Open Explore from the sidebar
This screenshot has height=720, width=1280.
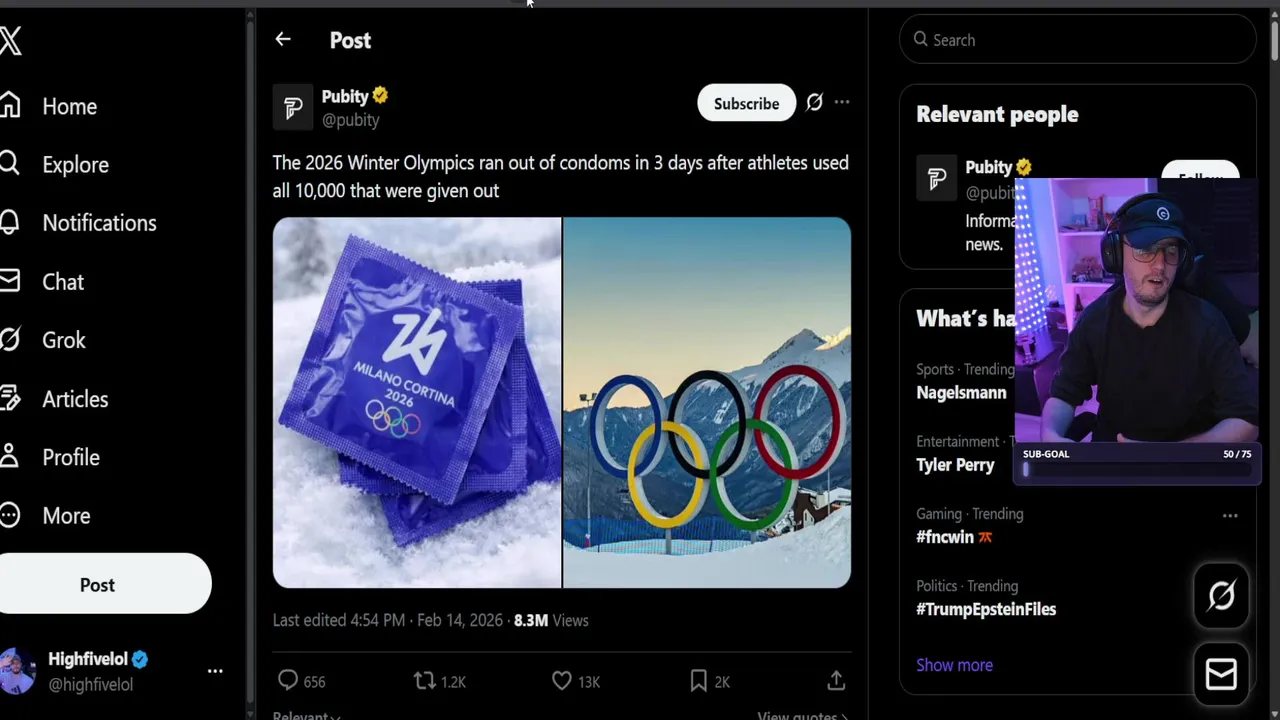coord(75,165)
